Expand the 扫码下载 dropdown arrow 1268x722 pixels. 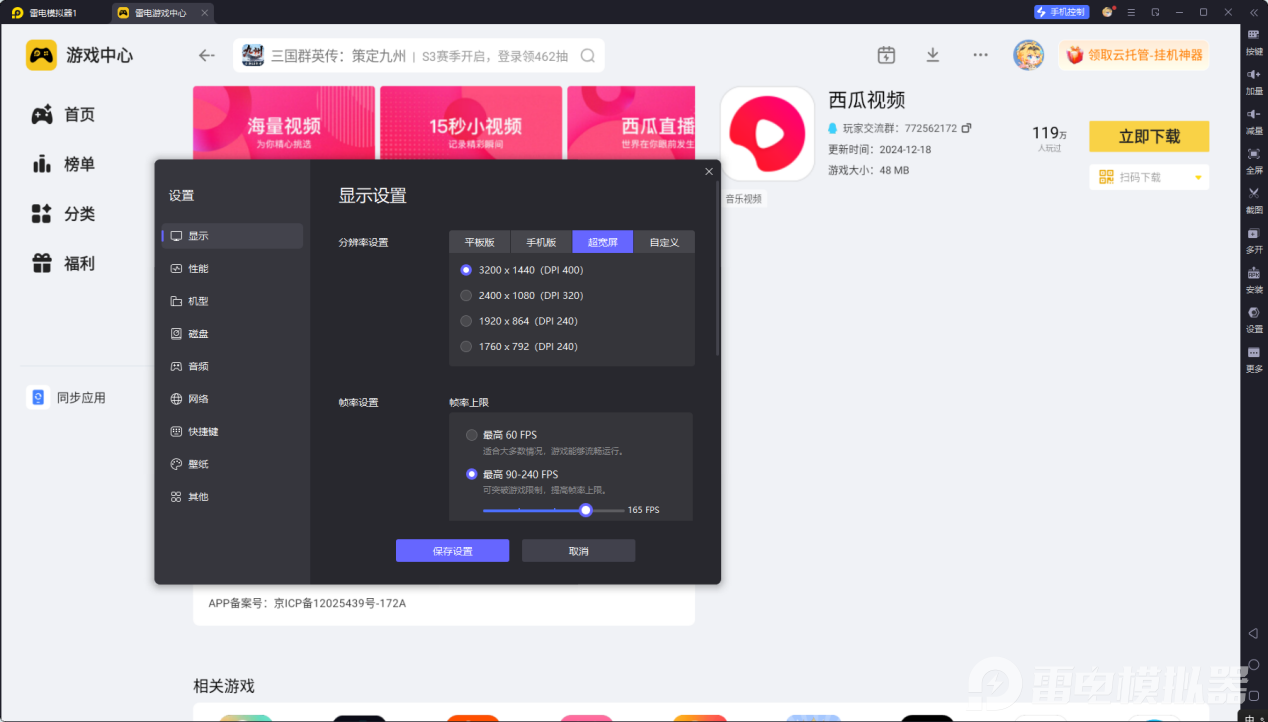pos(1198,178)
